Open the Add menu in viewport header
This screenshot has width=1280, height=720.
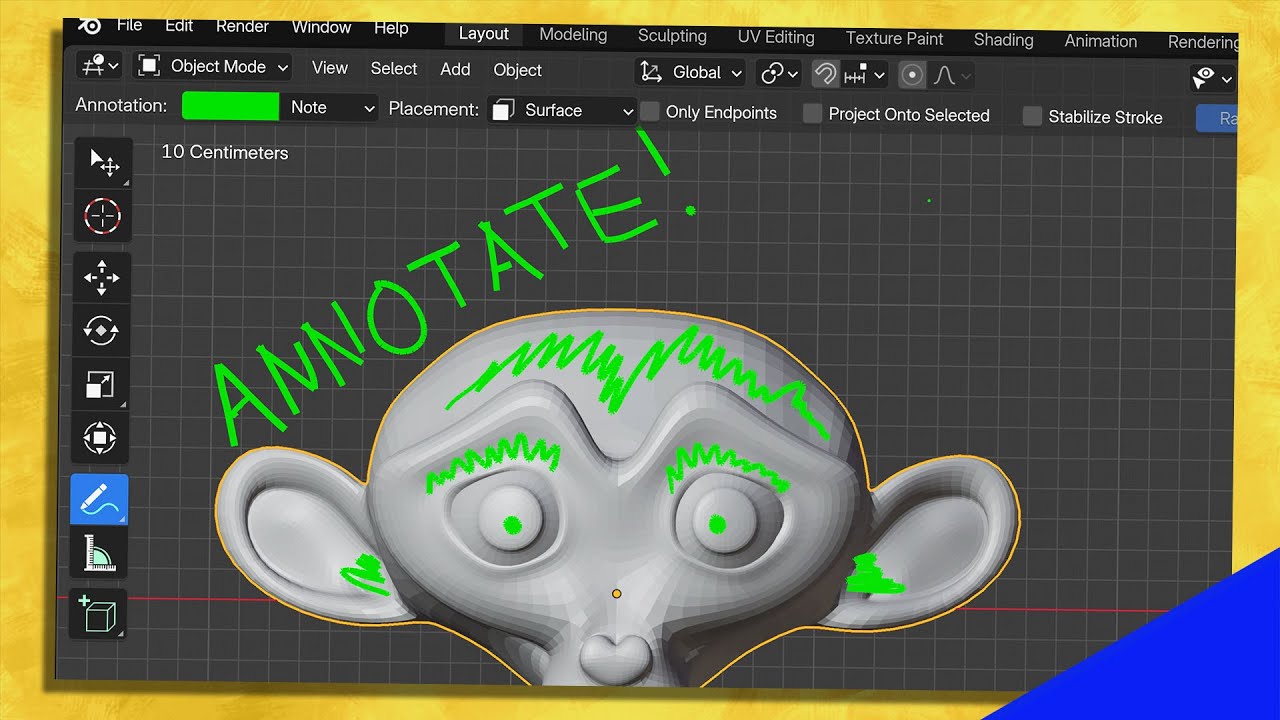455,69
